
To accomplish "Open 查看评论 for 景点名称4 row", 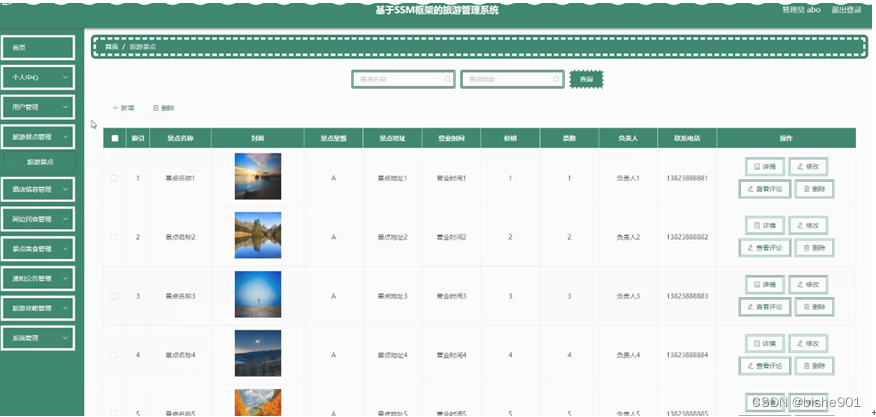I will [x=765, y=366].
